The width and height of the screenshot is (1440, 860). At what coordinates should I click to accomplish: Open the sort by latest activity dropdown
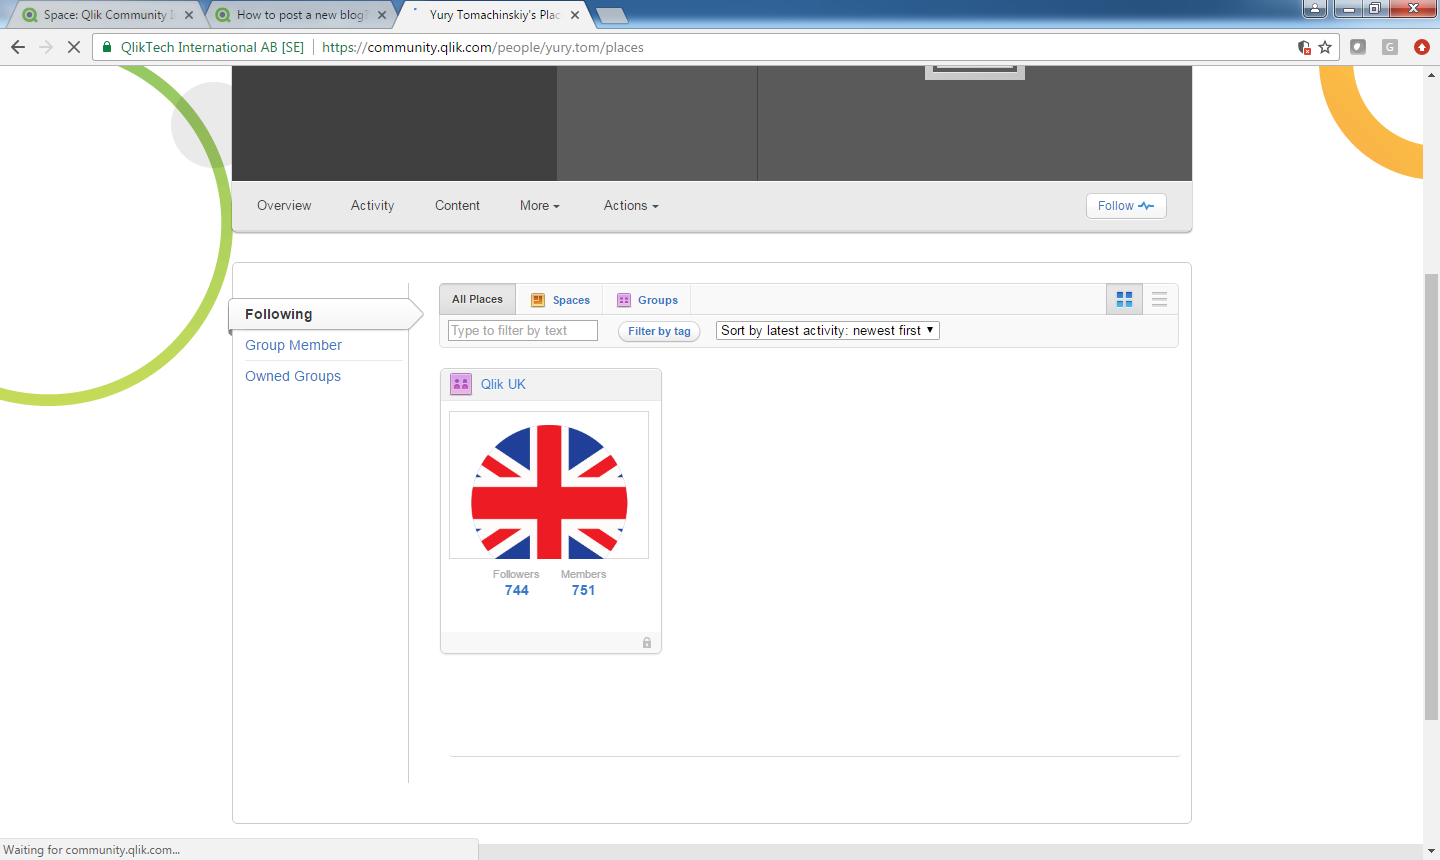click(828, 330)
